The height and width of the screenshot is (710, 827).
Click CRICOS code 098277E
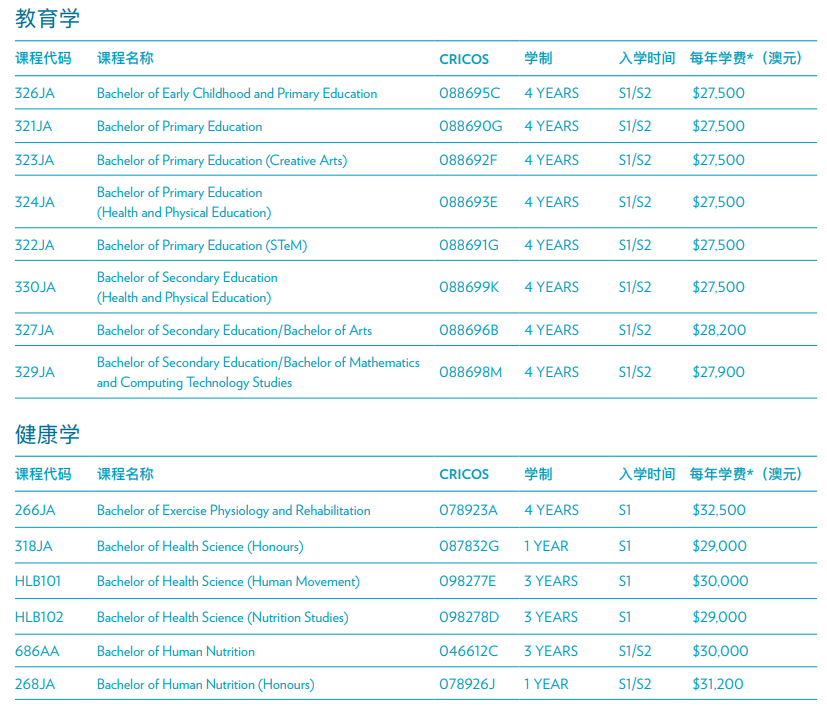click(468, 581)
